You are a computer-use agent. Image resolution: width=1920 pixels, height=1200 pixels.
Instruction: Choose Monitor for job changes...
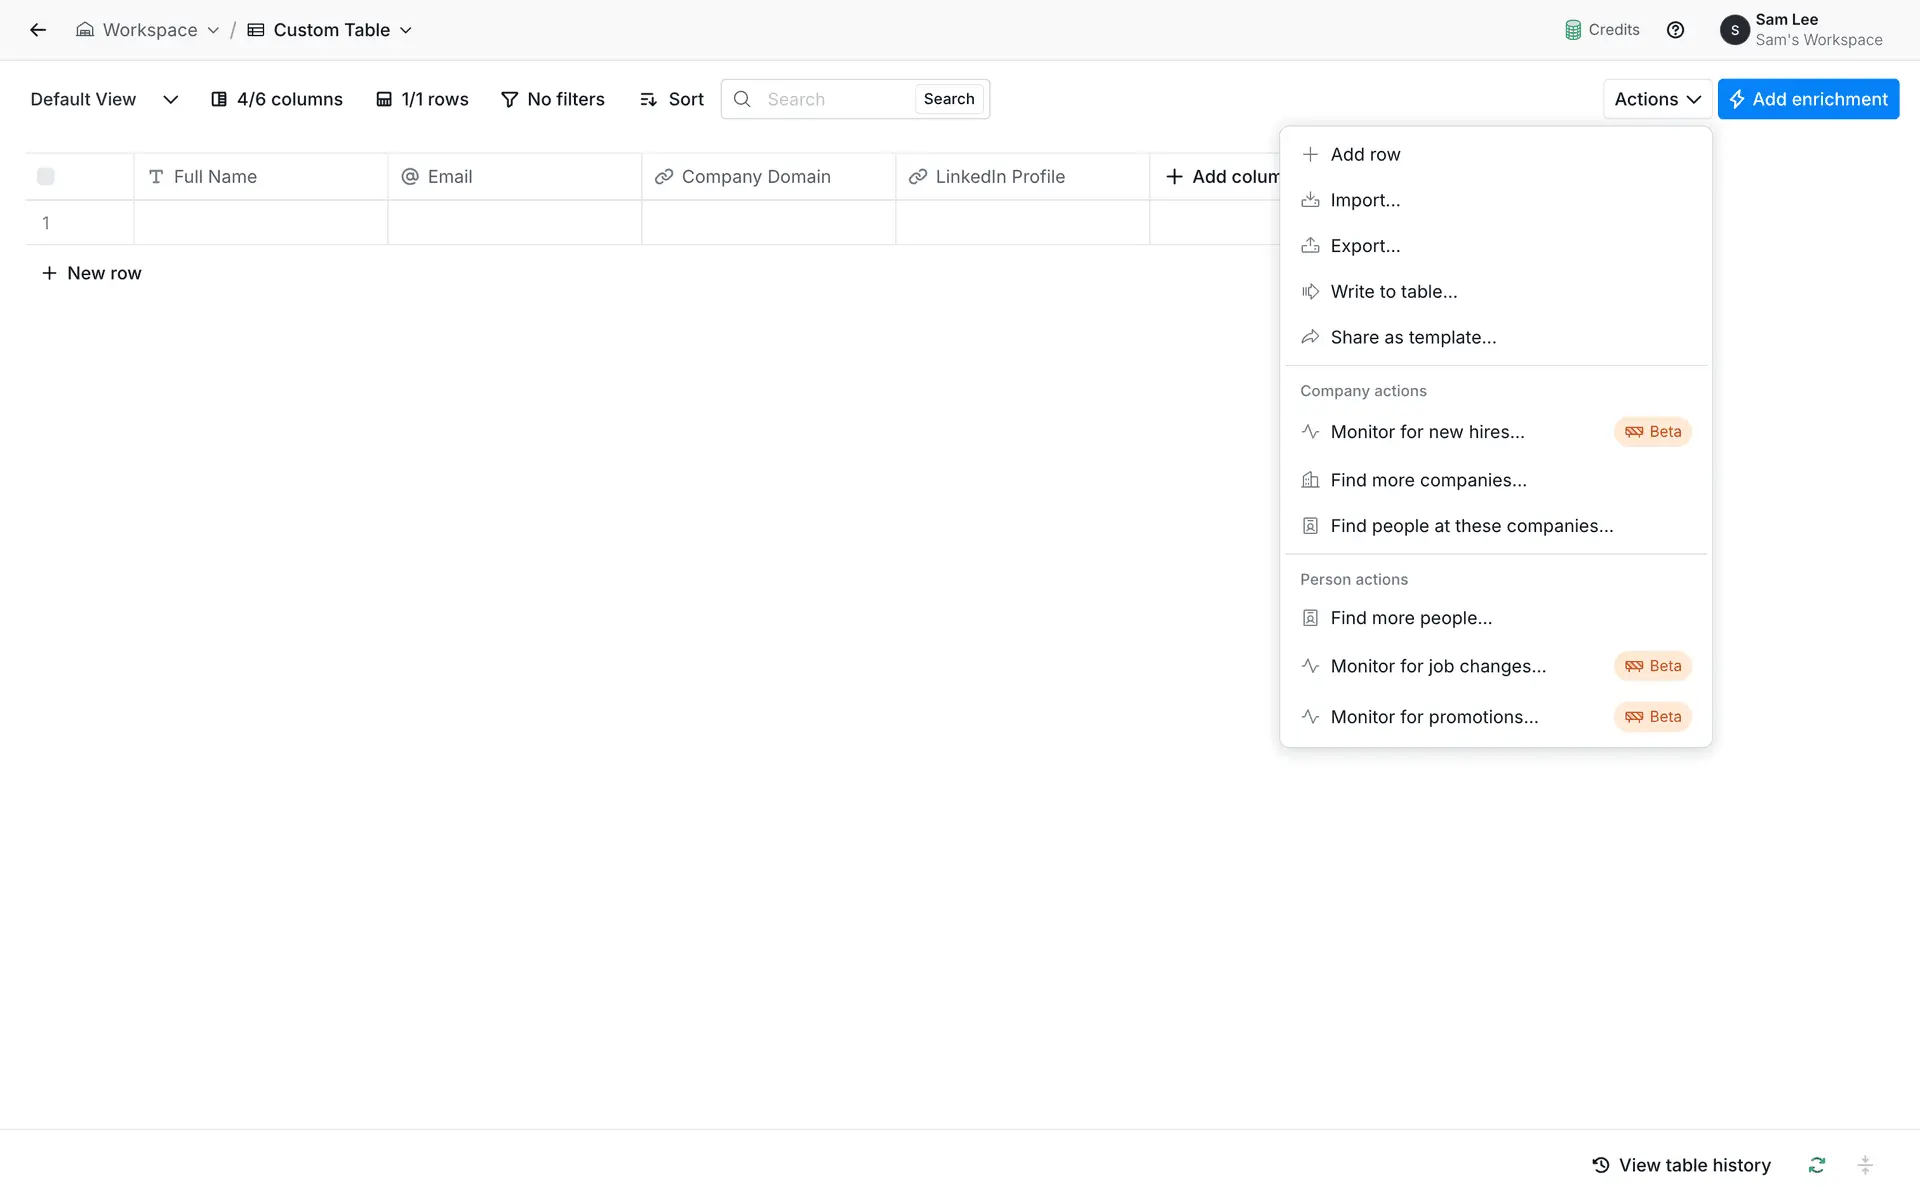[x=1438, y=666]
